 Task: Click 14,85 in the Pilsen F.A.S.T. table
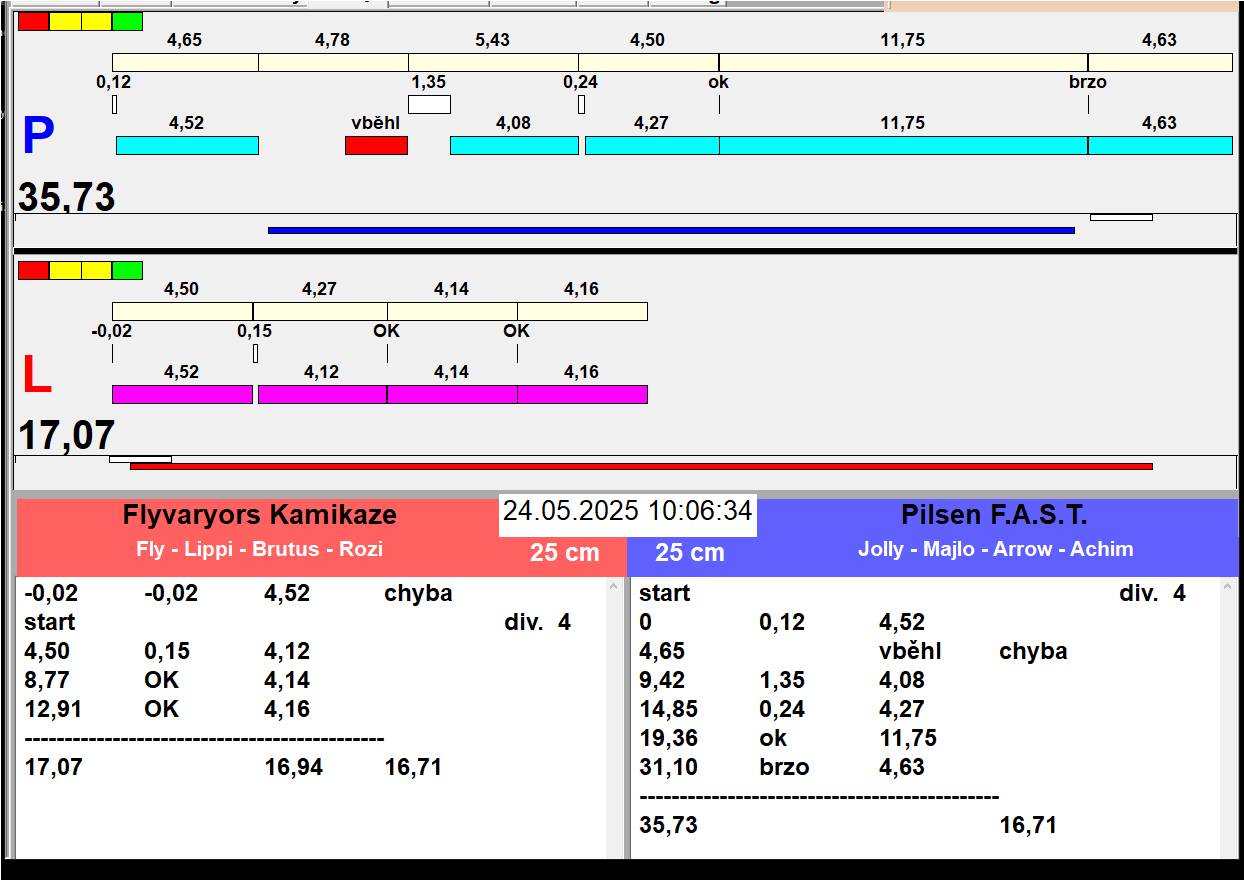click(x=668, y=709)
